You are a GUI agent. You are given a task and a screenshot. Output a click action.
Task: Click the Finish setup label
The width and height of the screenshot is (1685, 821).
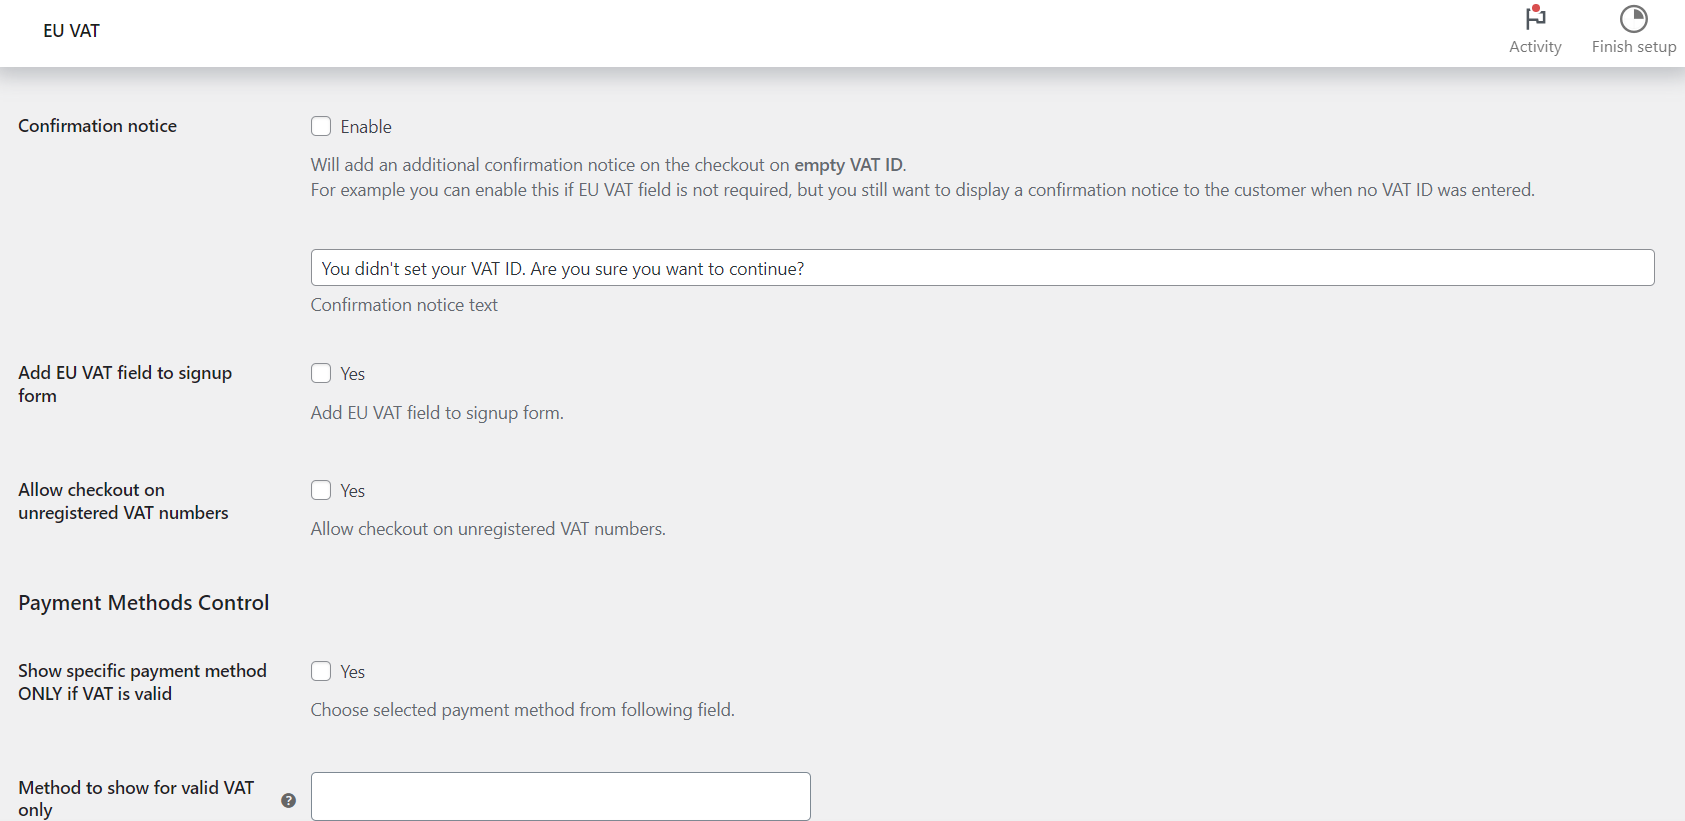point(1634,46)
